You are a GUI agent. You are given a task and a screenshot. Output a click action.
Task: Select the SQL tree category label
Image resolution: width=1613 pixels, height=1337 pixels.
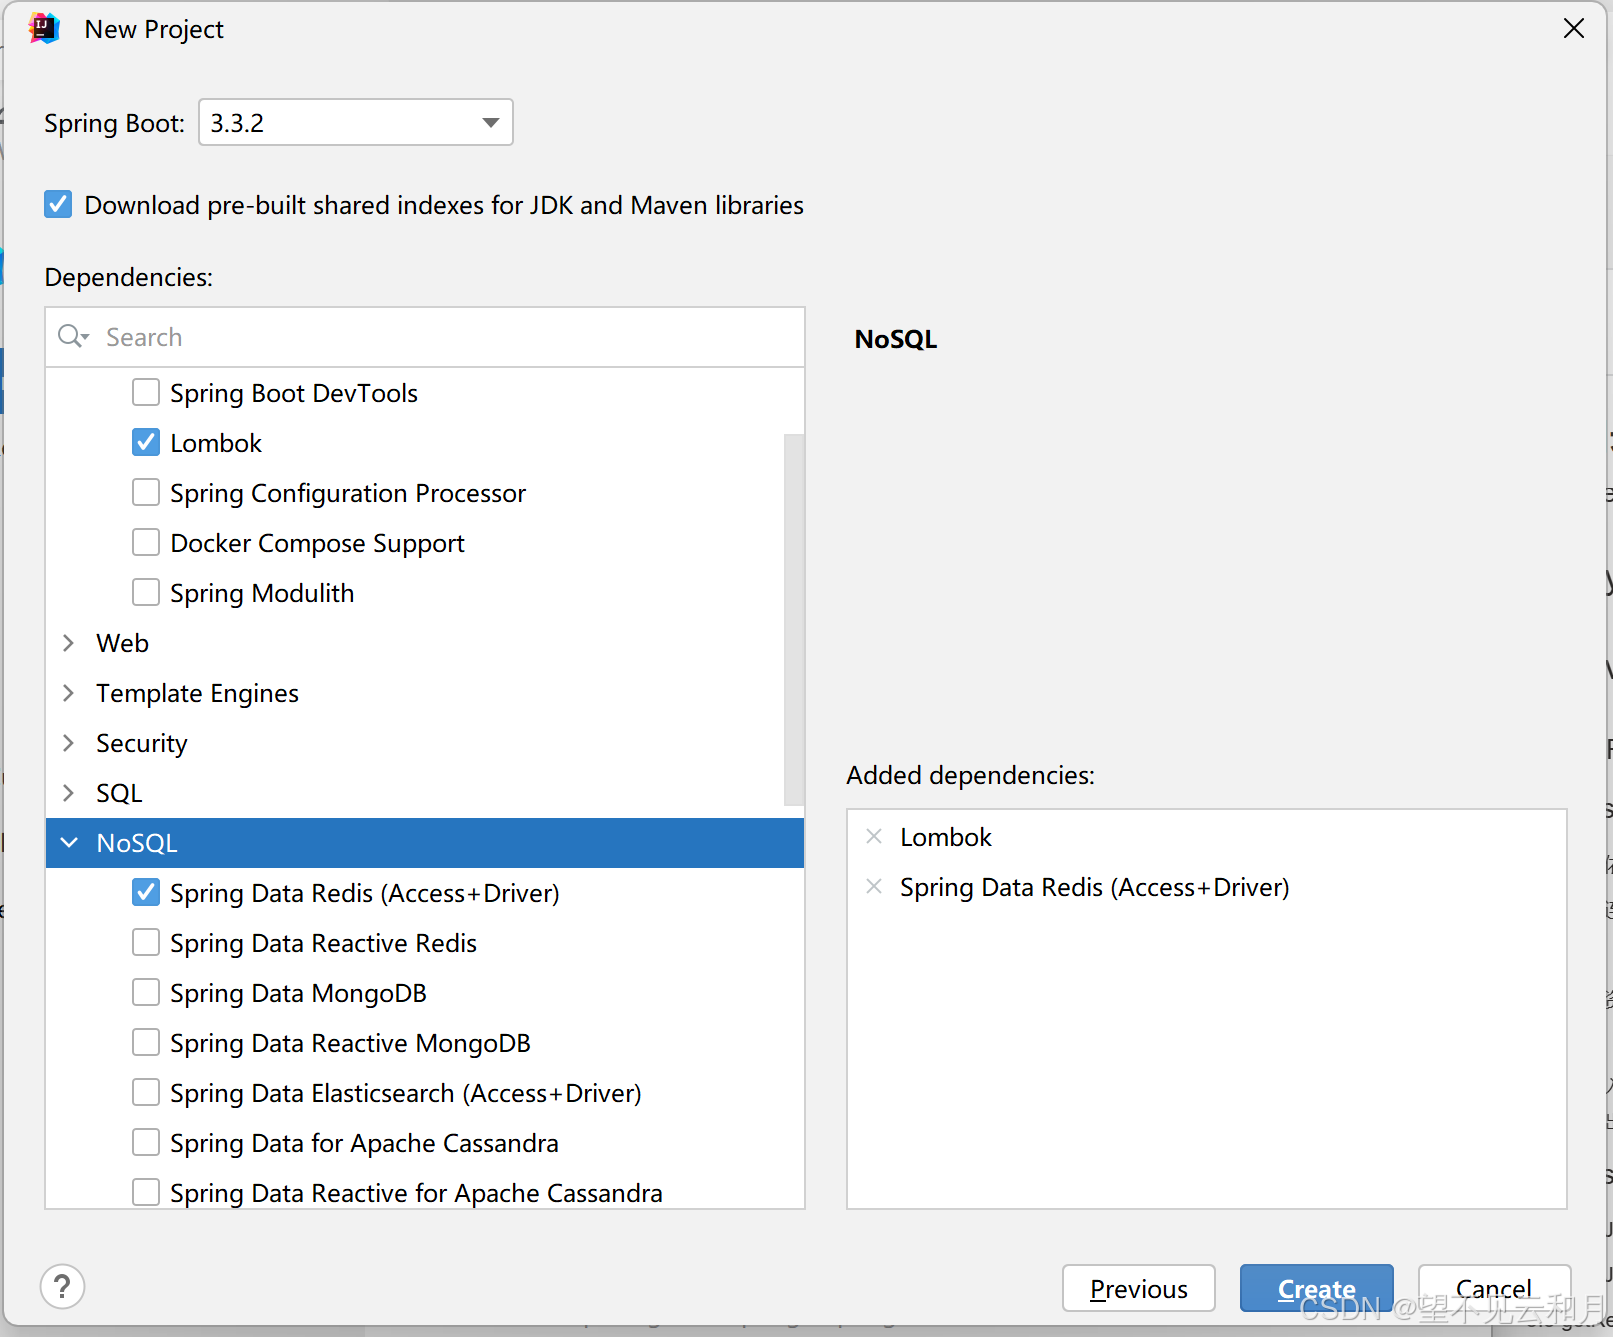click(x=119, y=793)
